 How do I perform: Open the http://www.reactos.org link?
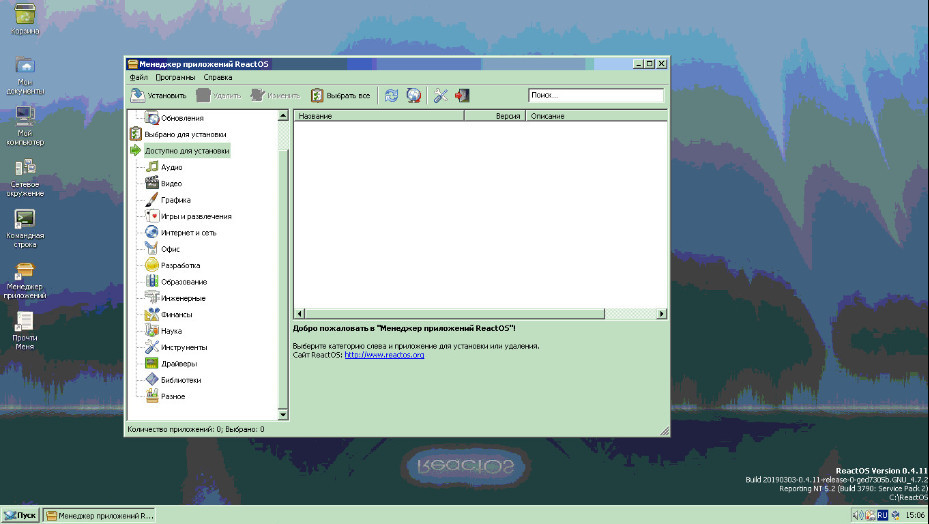click(x=385, y=355)
